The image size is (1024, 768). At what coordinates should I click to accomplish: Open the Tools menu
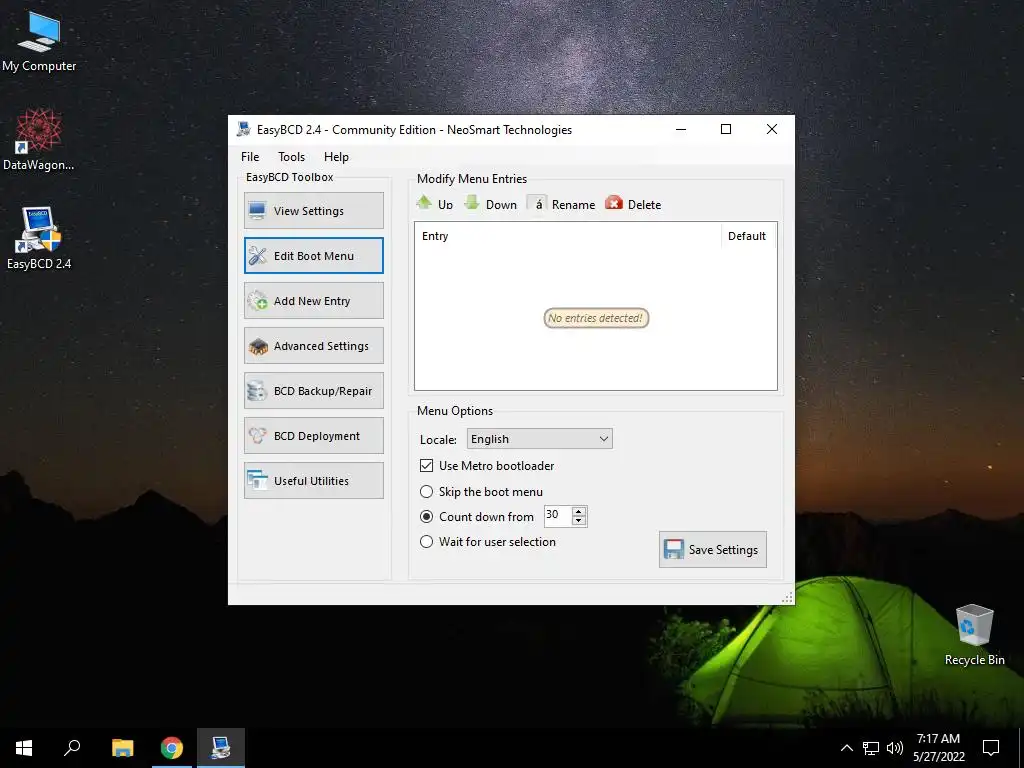tap(291, 157)
